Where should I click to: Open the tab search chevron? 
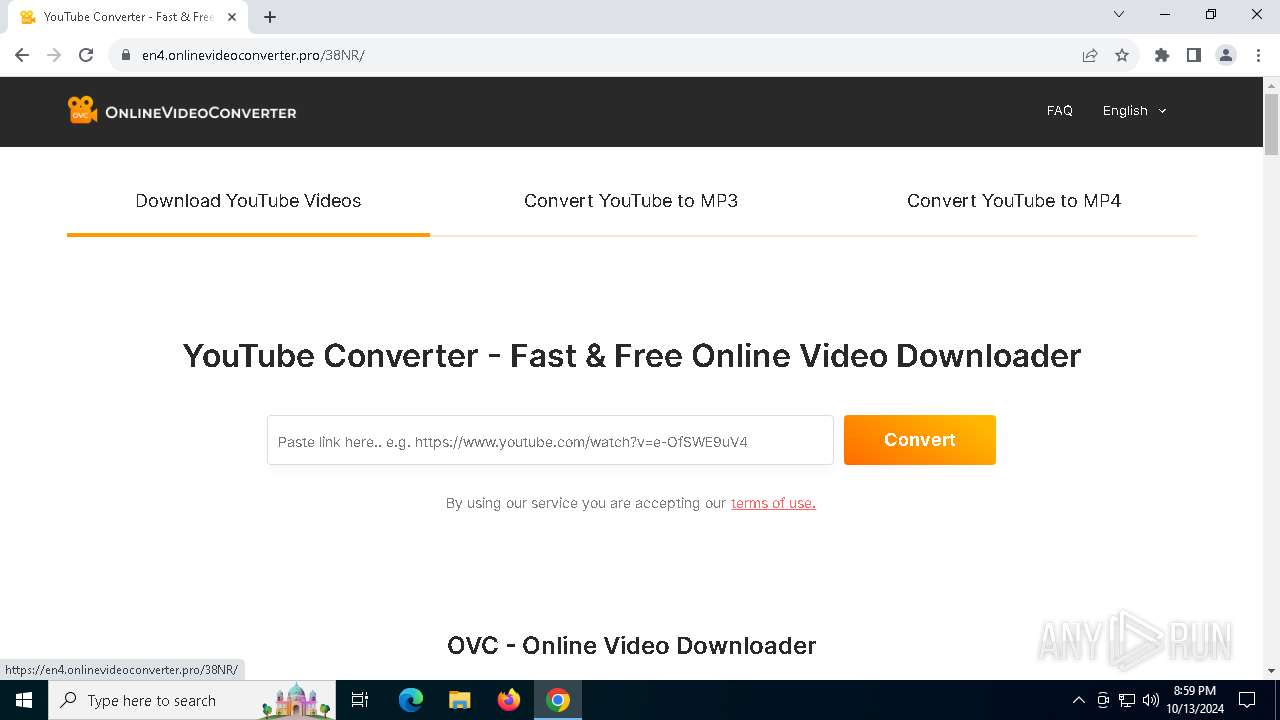(x=1119, y=14)
